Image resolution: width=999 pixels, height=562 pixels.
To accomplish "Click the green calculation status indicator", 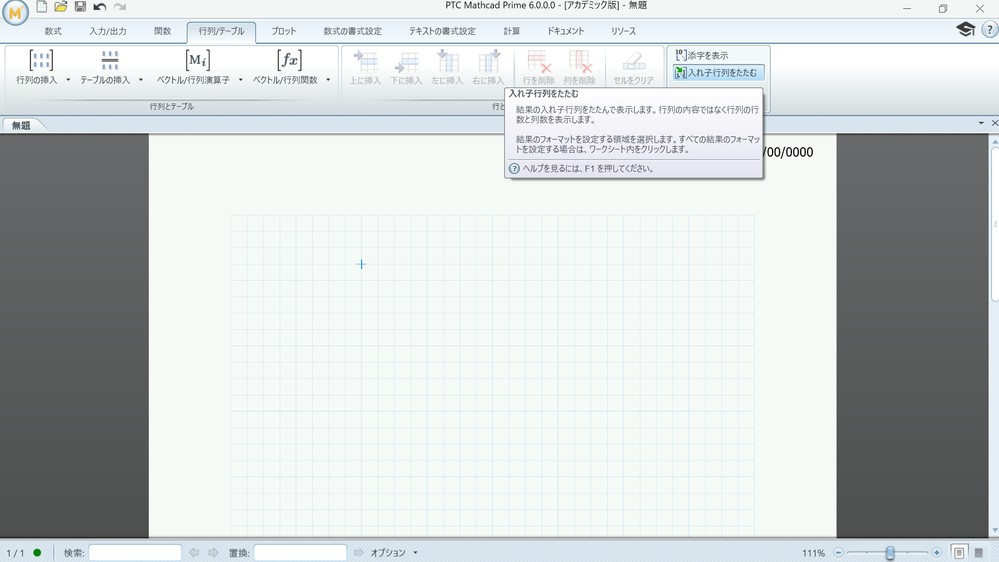I will point(37,552).
